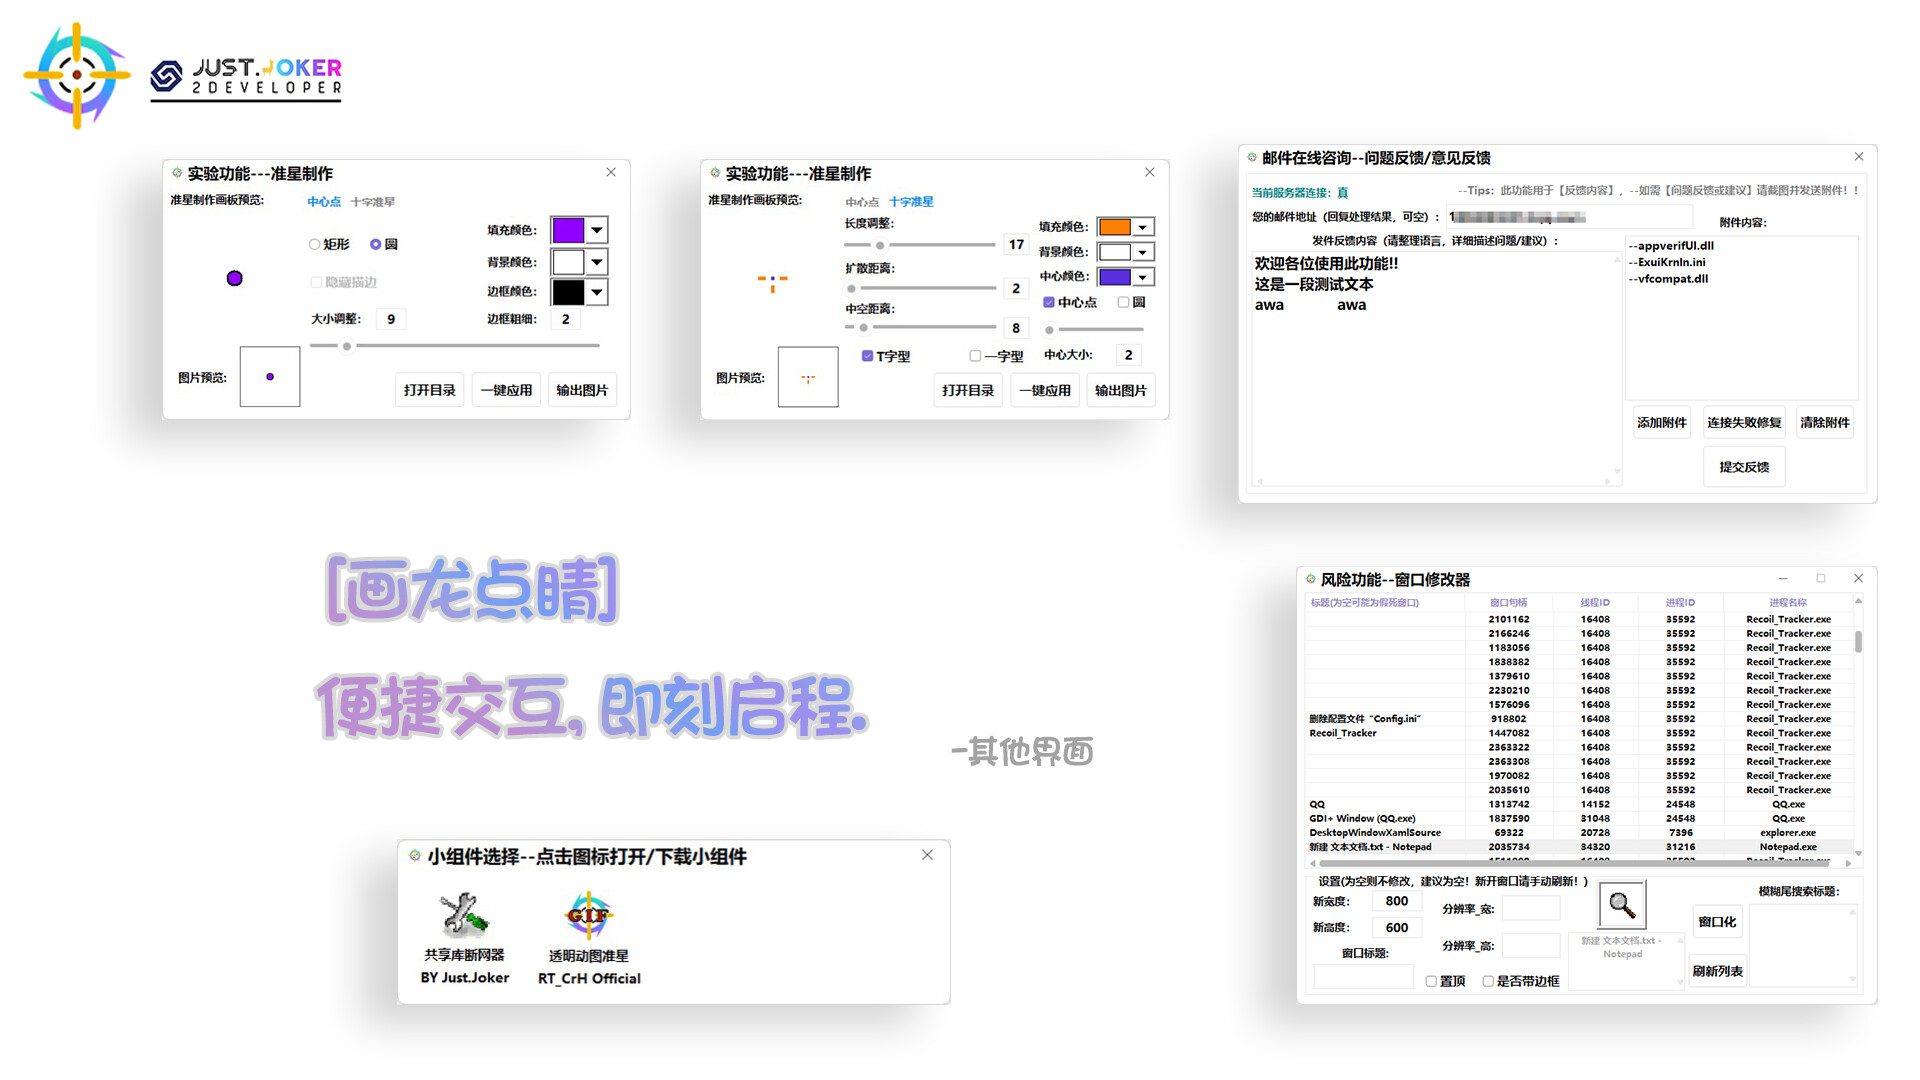
Task: Switch to the 十字准星 tab
Action: (373, 201)
